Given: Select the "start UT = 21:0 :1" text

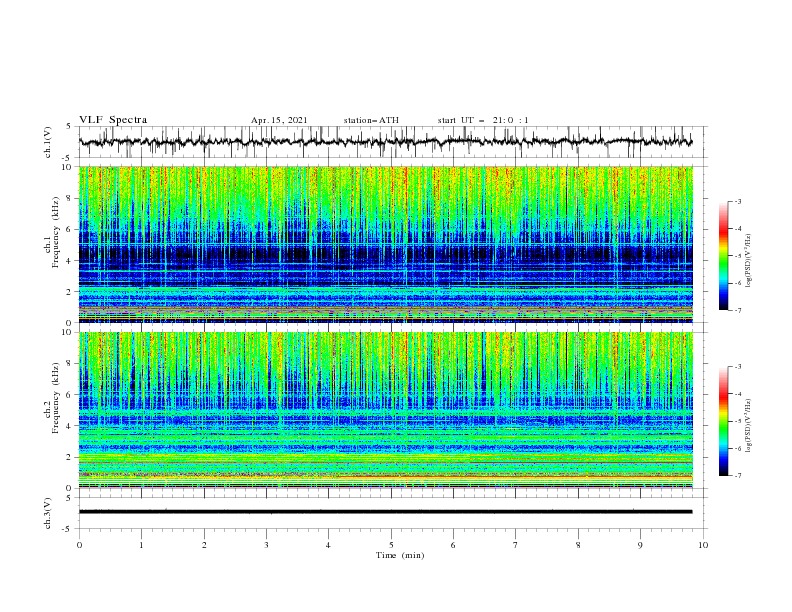Looking at the screenshot, I should (483, 120).
